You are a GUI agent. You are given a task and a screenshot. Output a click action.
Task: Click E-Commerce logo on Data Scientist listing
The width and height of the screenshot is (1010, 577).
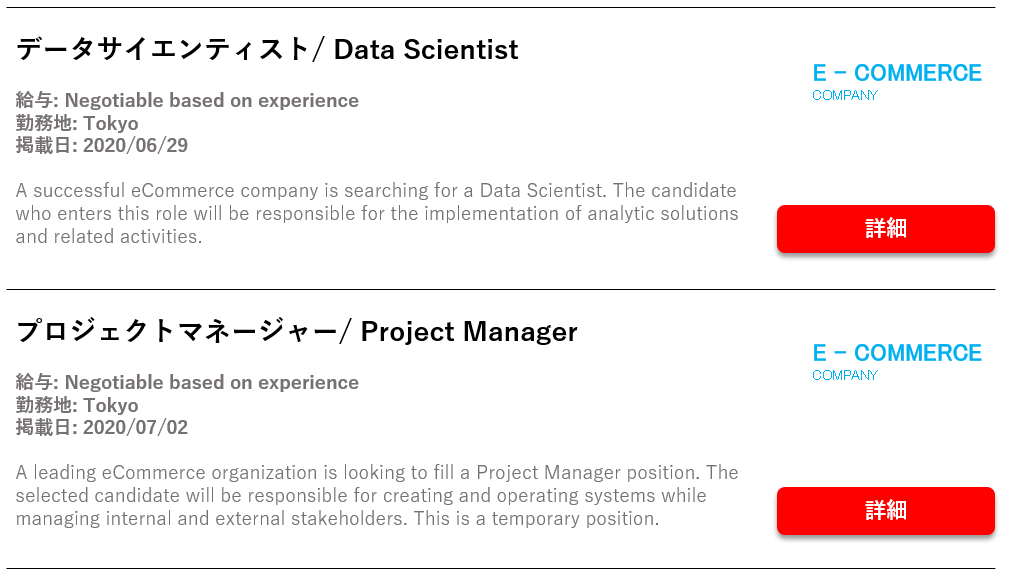(897, 82)
